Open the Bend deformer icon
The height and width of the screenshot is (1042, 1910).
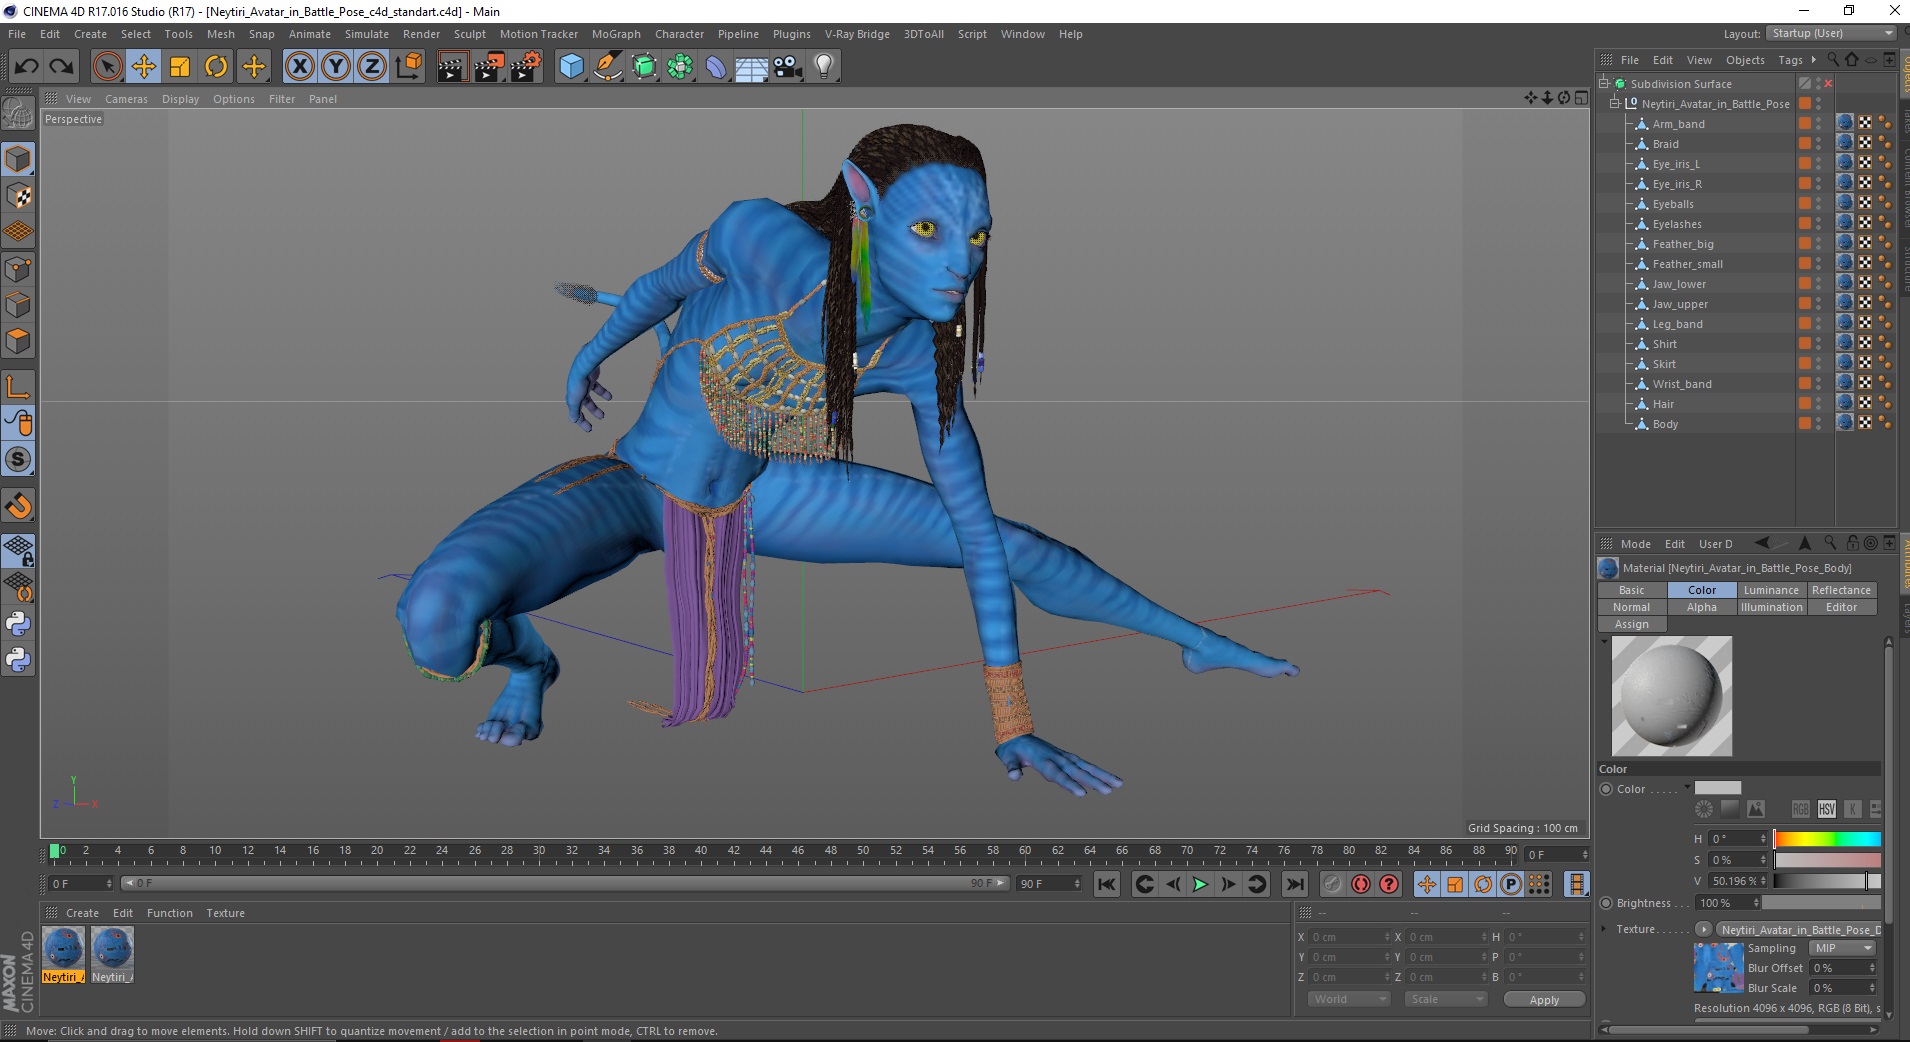(x=716, y=67)
